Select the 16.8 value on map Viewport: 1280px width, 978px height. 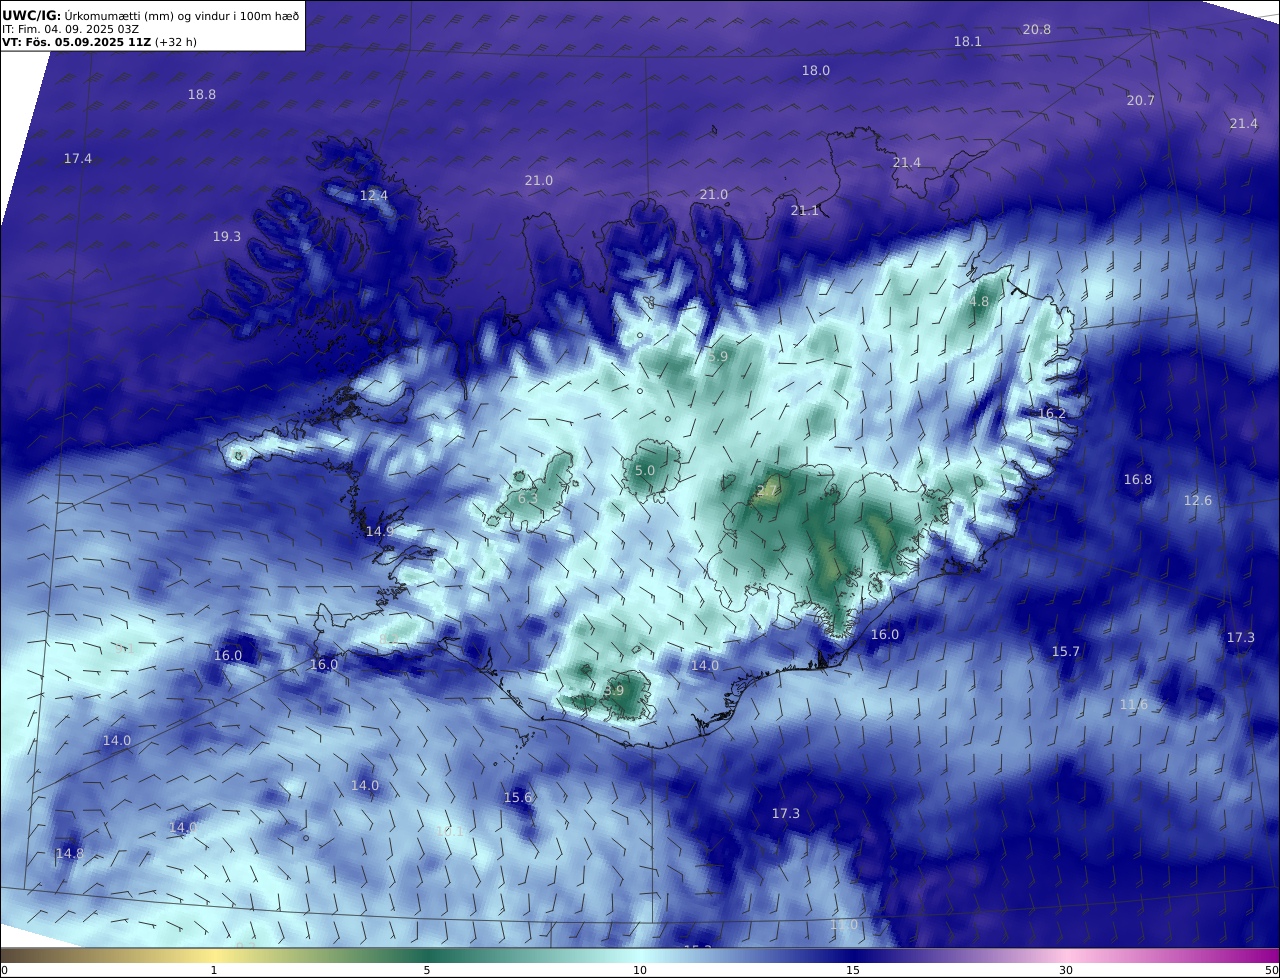1138,479
